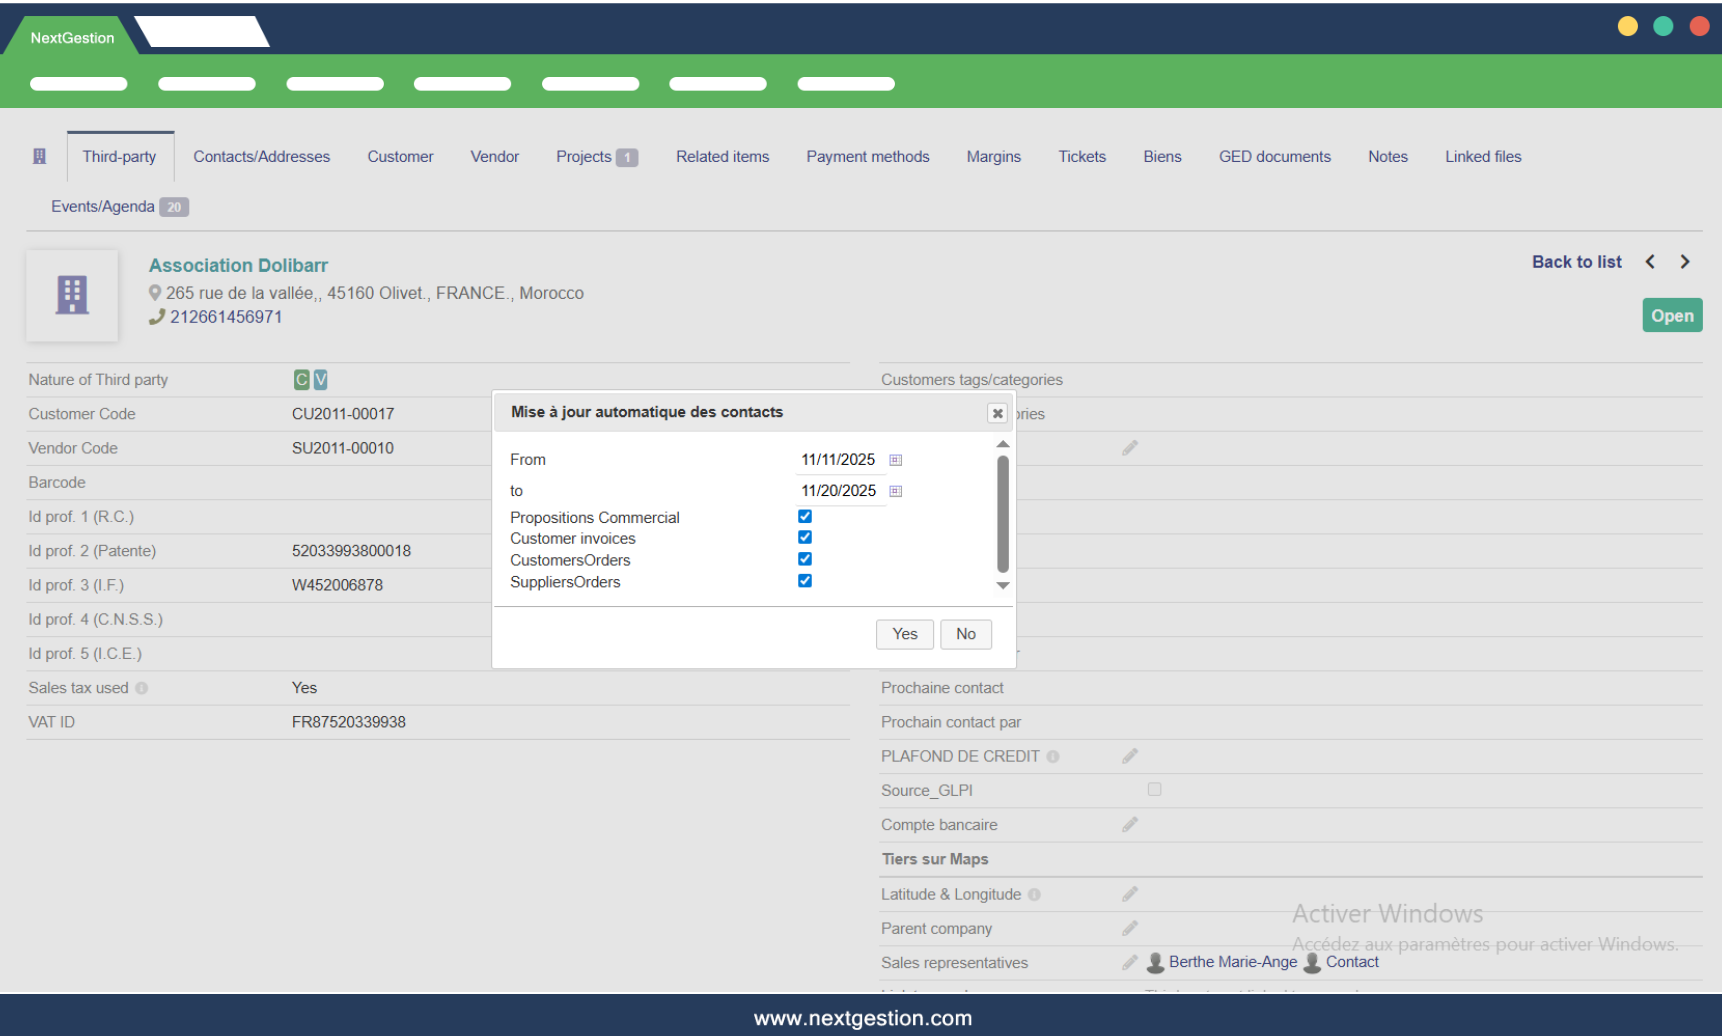Toggle the SuppliersOrders checkbox
Image resolution: width=1722 pixels, height=1036 pixels.
tap(805, 581)
